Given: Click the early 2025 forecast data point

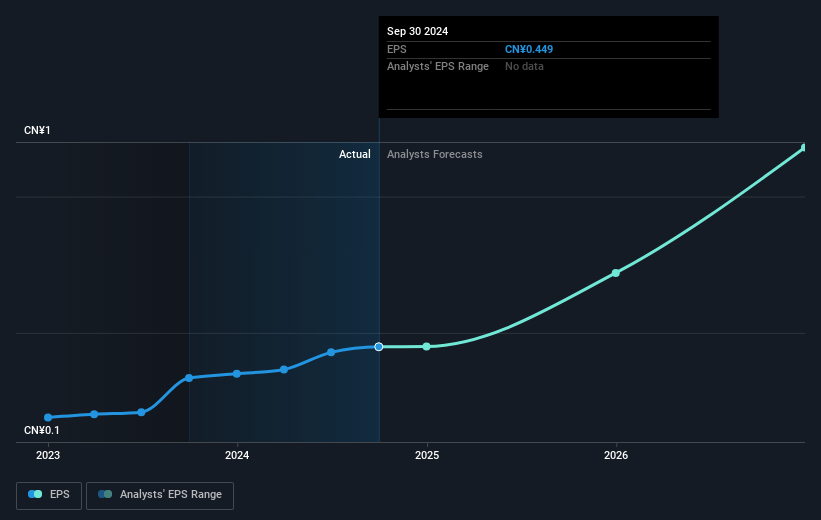Looking at the screenshot, I should pyautogui.click(x=427, y=347).
